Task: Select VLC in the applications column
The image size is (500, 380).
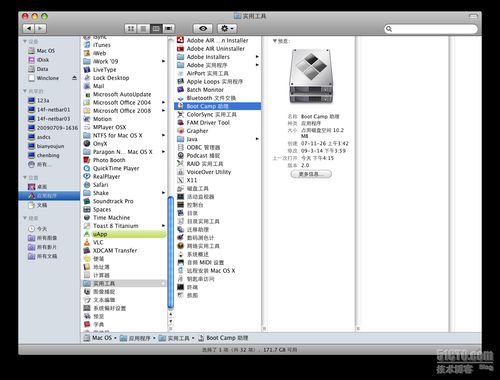Action: 124,242
